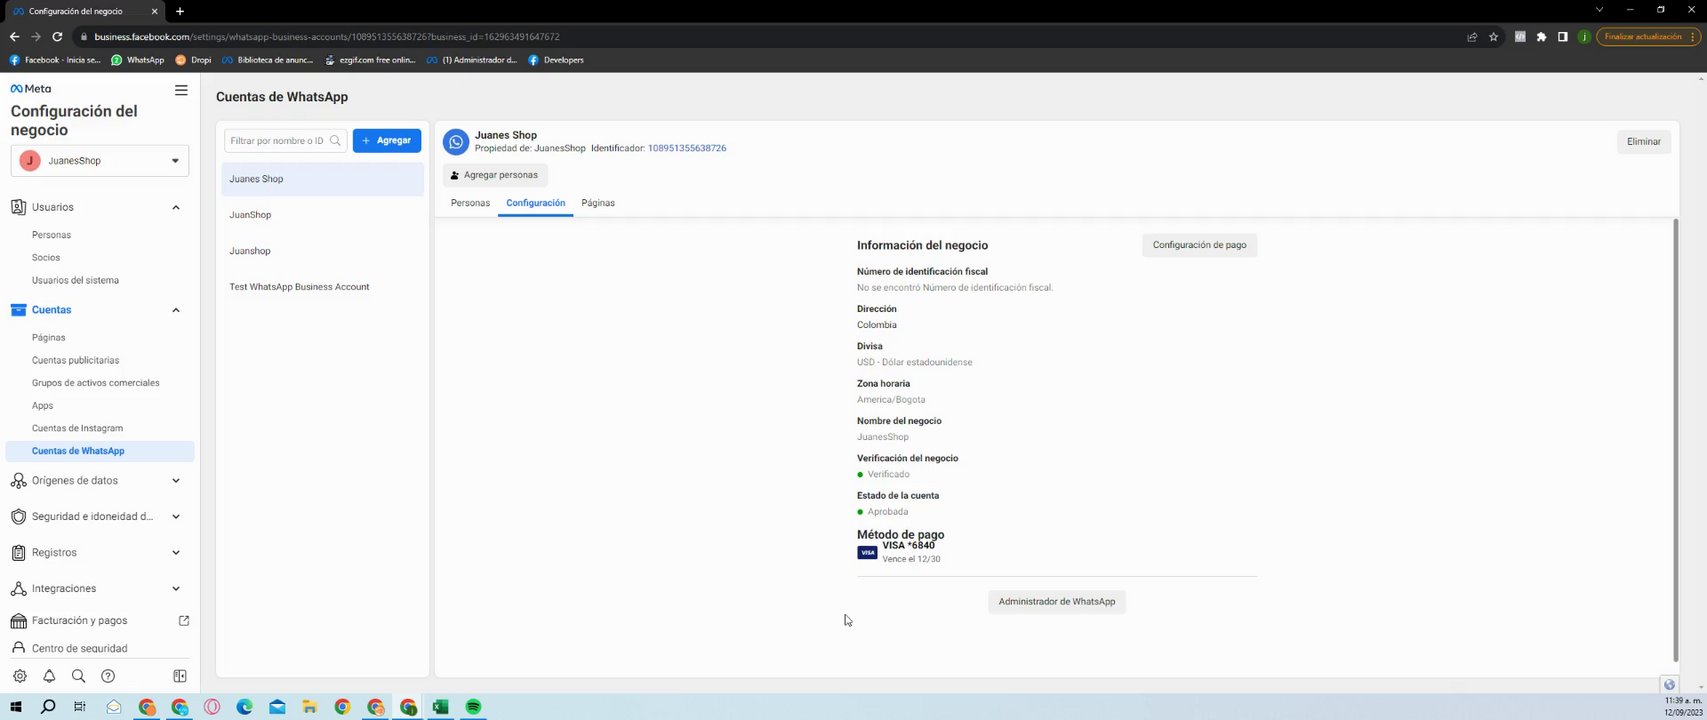Viewport: 1707px width, 720px height.
Task: Switch to the Personas tab
Action: click(470, 203)
